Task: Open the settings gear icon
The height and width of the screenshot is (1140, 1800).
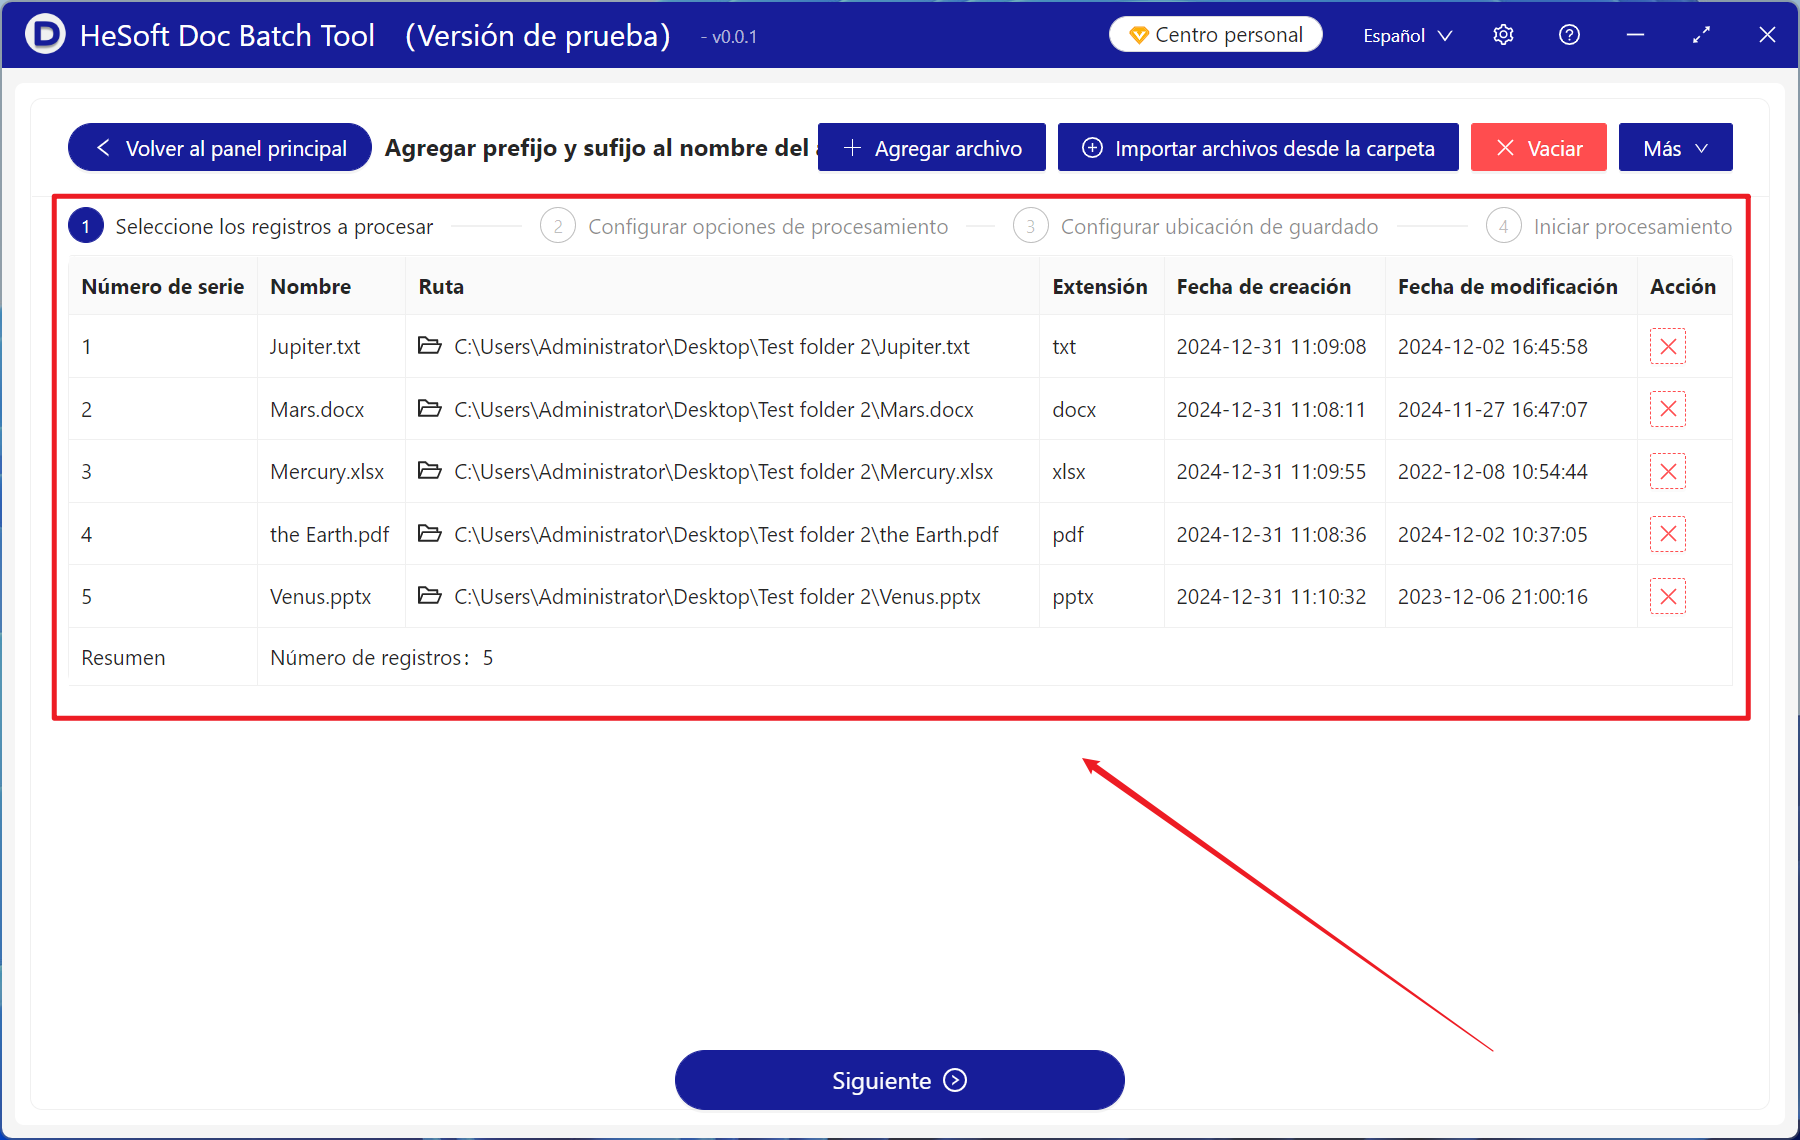Action: click(x=1503, y=35)
